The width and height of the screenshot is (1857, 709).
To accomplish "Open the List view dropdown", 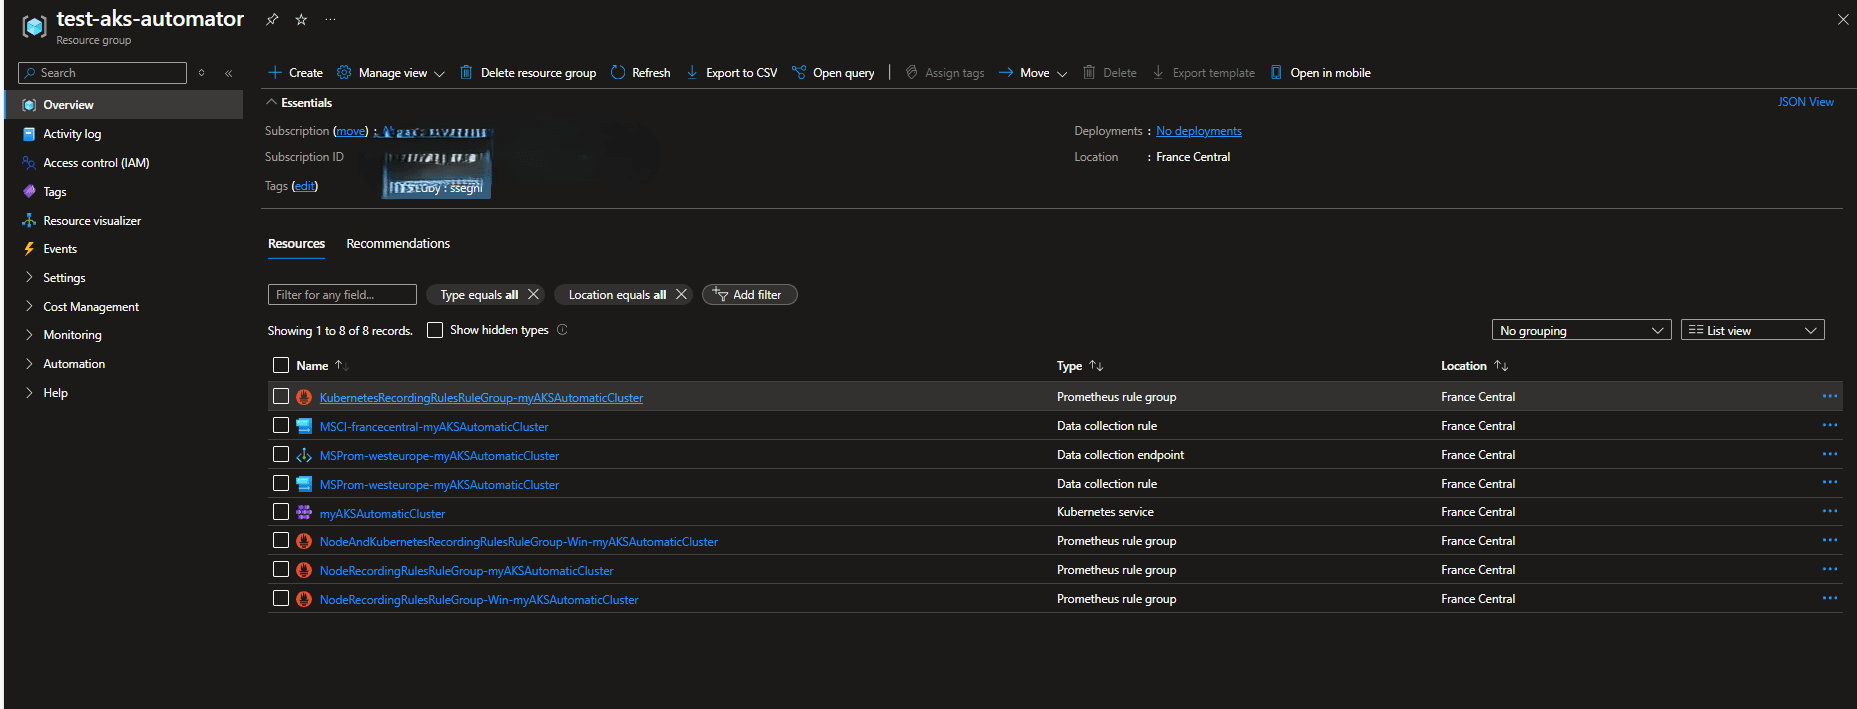I will pyautogui.click(x=1753, y=330).
